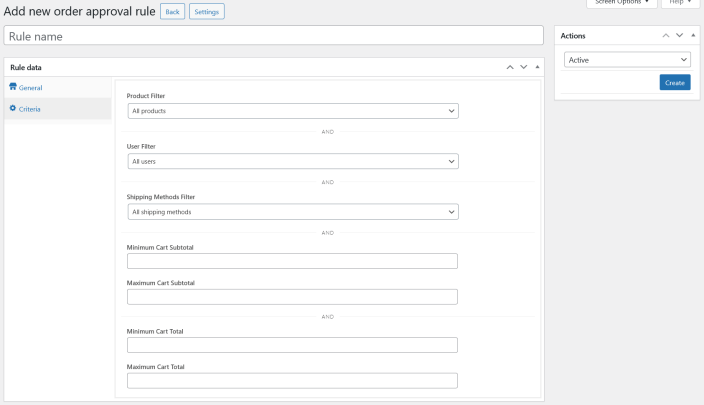Click the Back button

pos(172,12)
